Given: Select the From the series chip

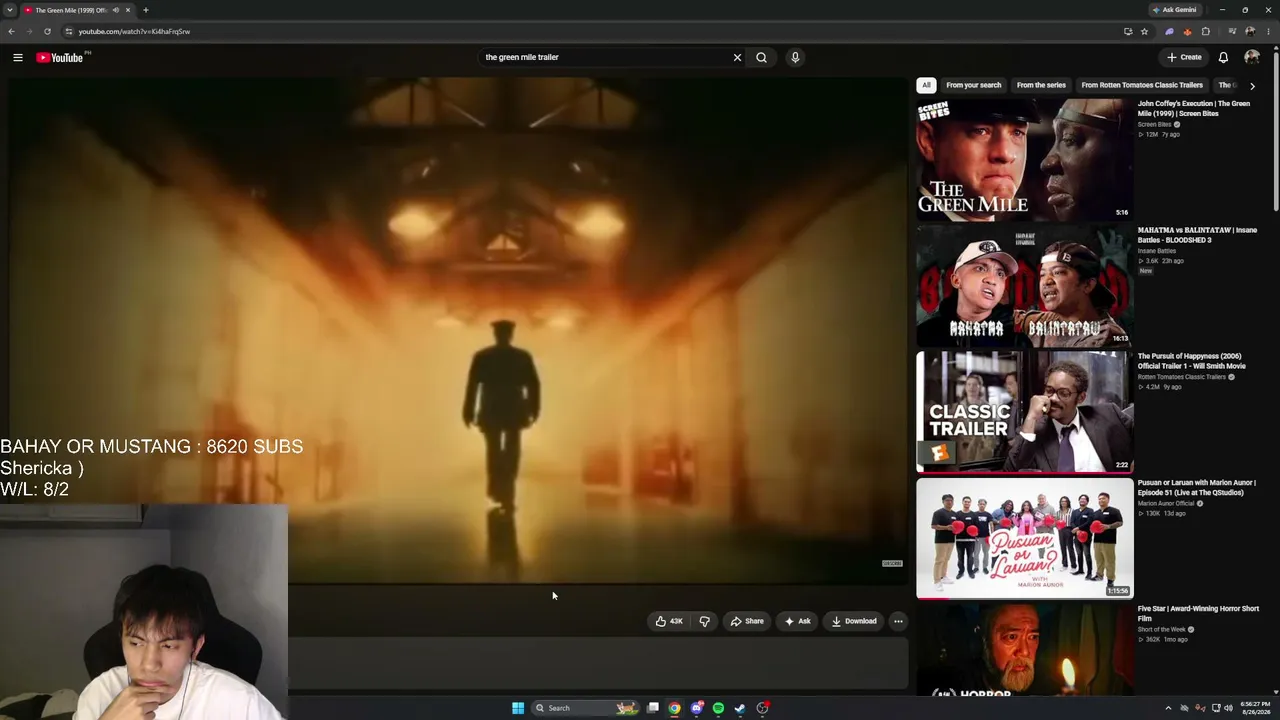Looking at the screenshot, I should (x=1041, y=85).
